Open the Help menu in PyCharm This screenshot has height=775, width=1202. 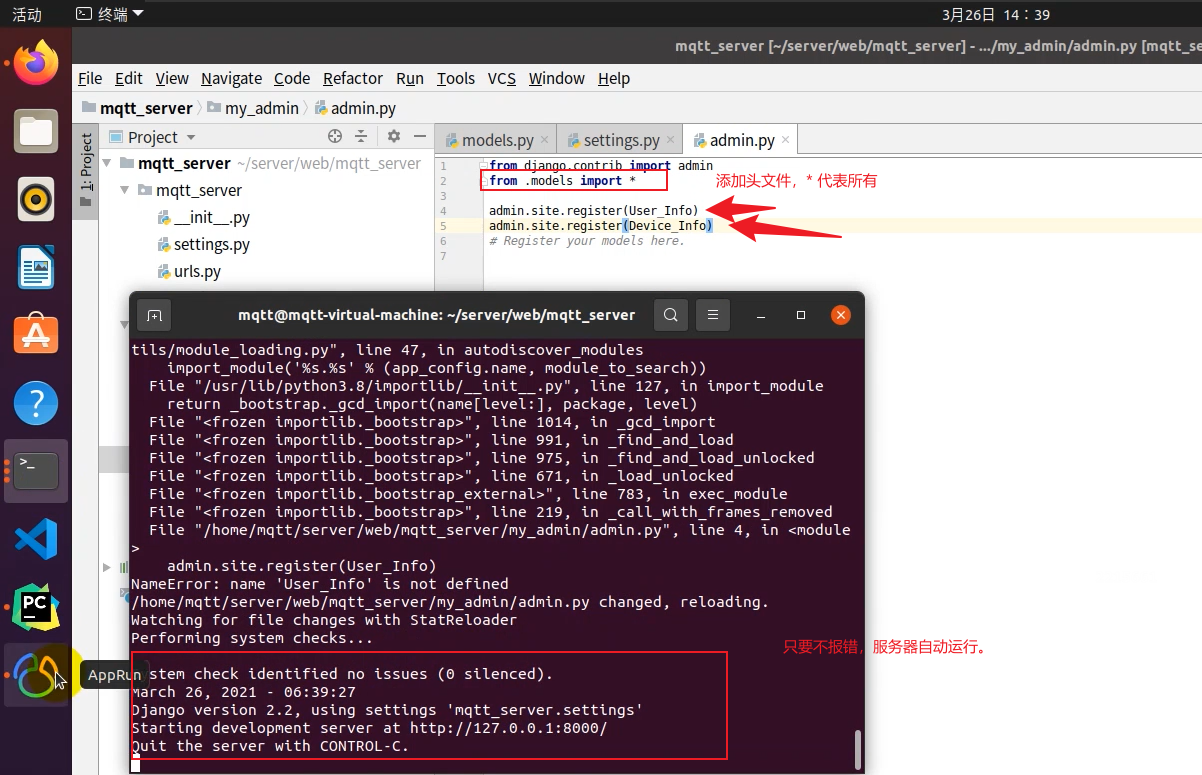(614, 78)
